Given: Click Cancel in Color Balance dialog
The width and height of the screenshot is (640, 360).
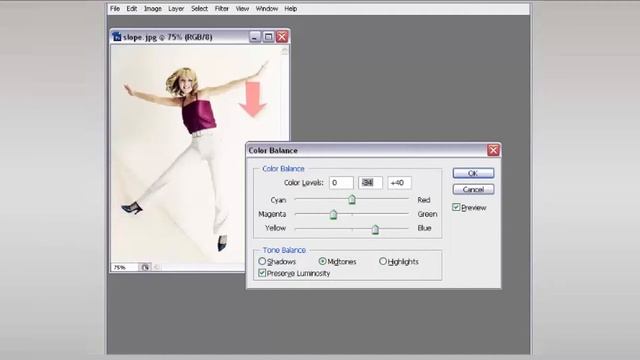Looking at the screenshot, I should [x=473, y=189].
